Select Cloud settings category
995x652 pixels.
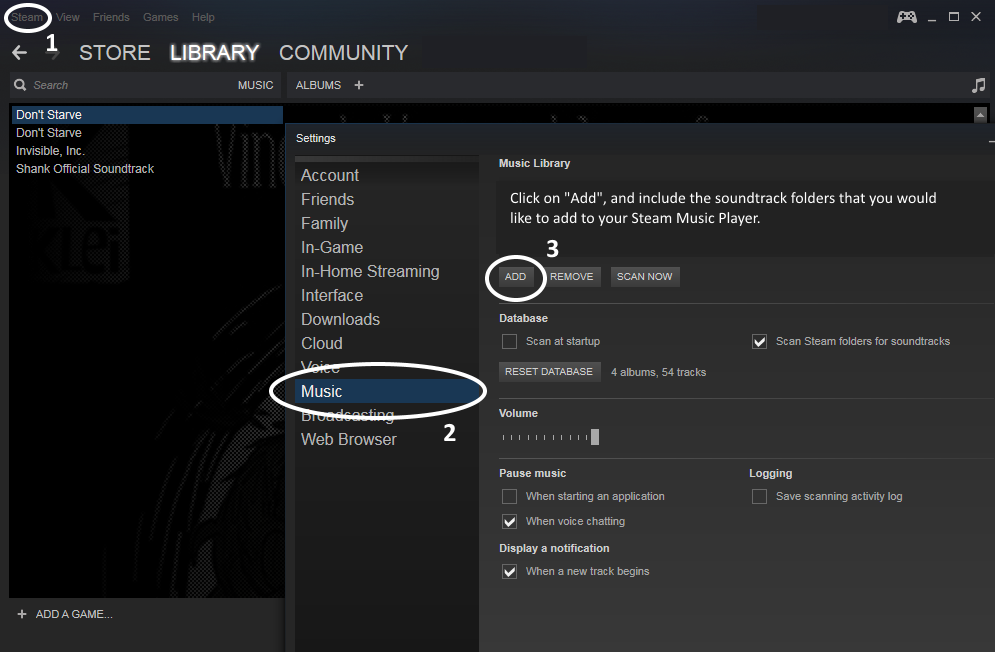coord(322,343)
